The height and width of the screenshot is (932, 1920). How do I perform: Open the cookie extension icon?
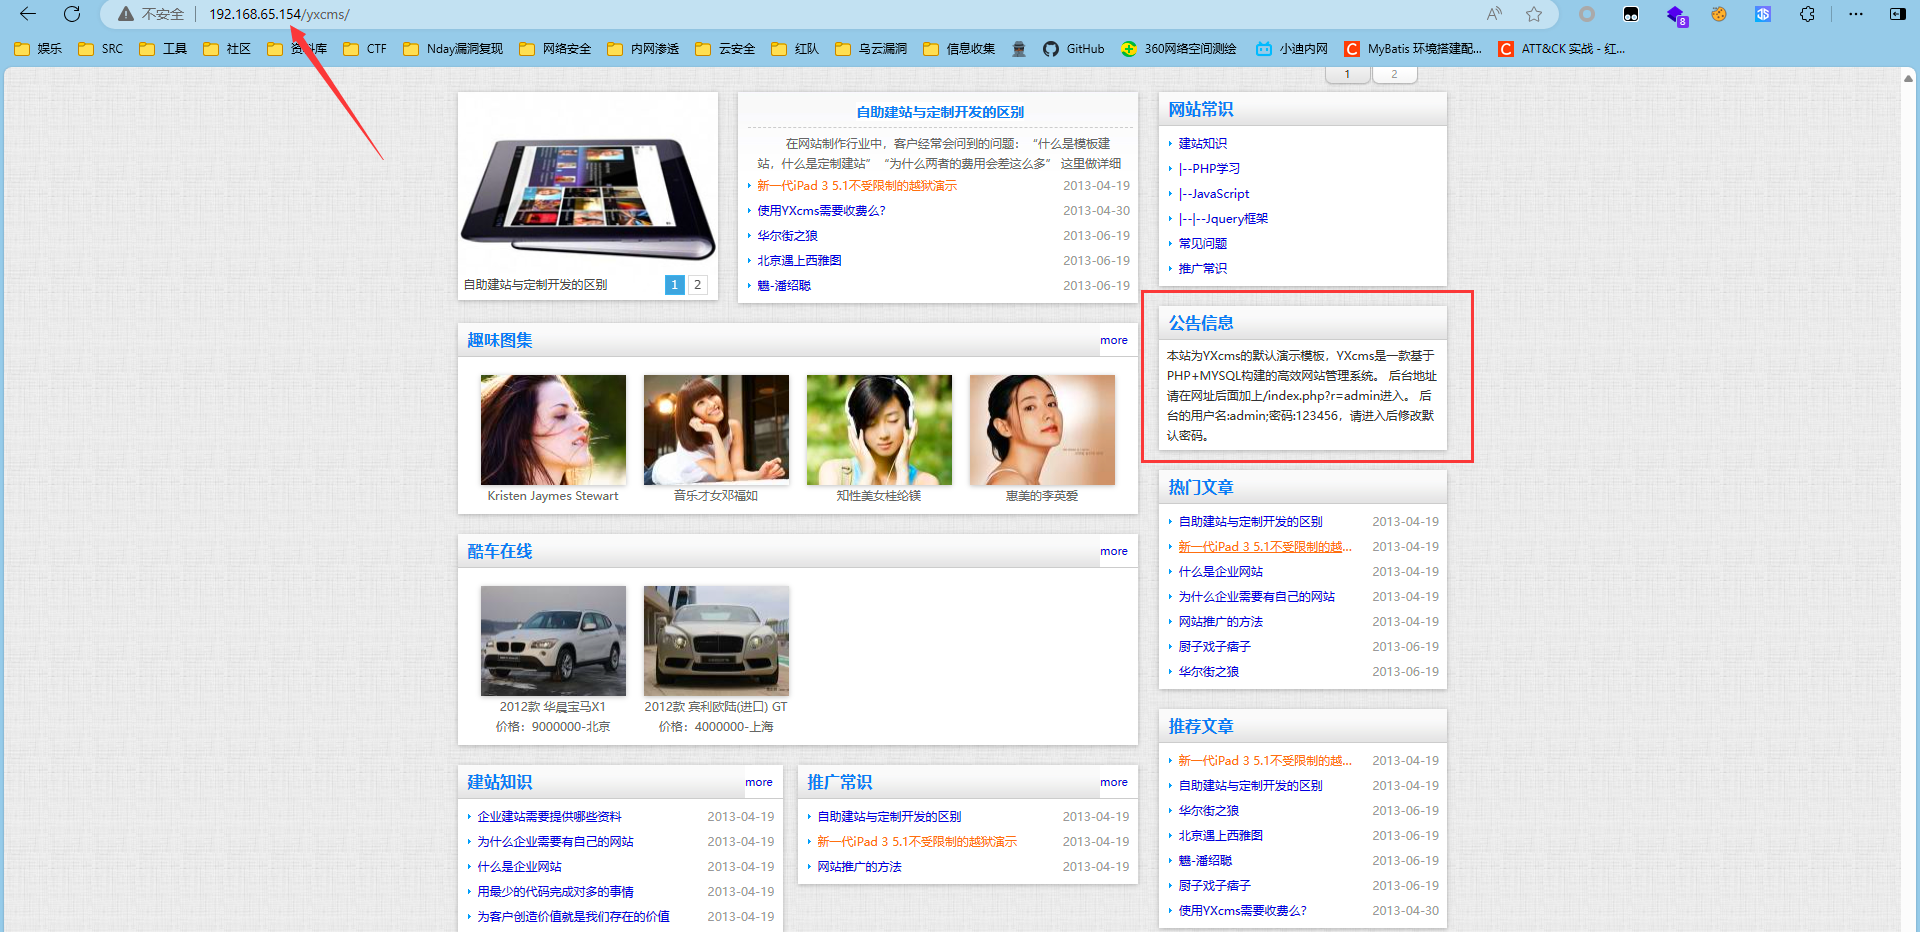(x=1719, y=14)
